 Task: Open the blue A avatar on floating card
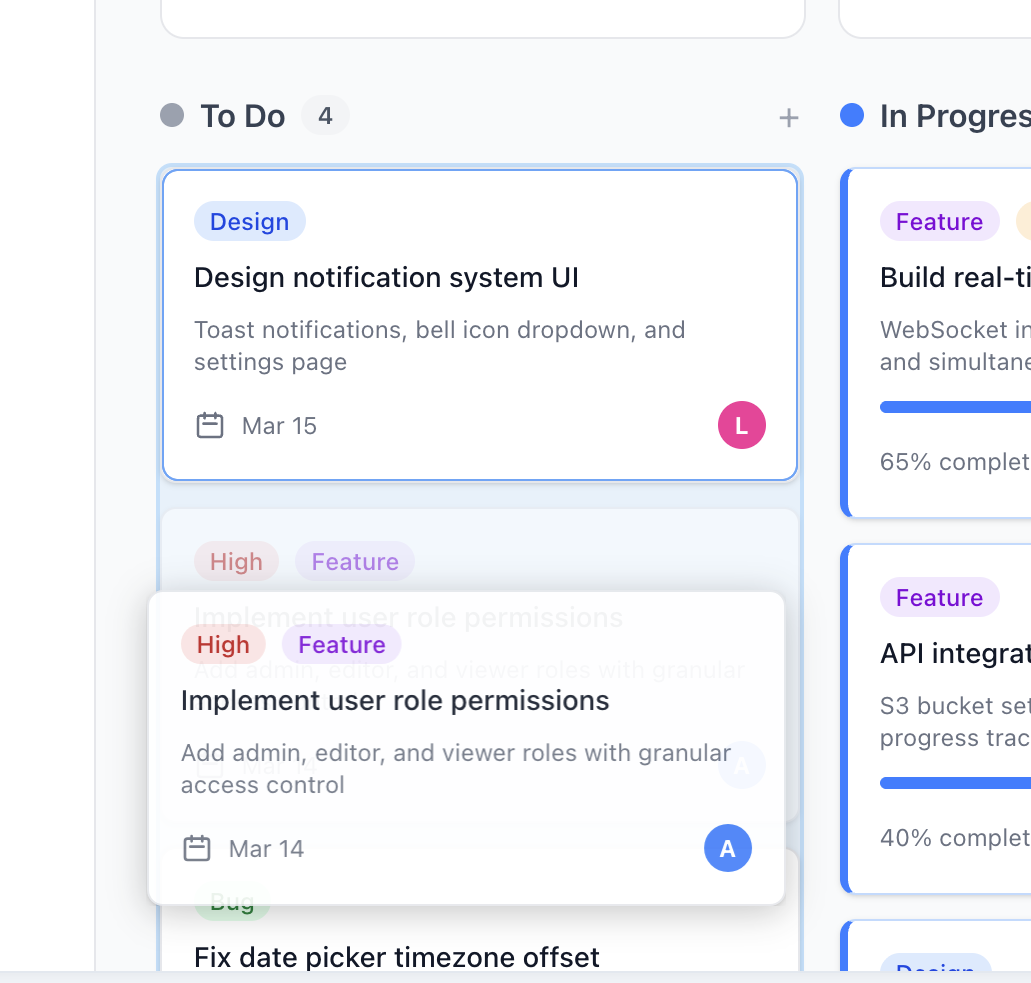pos(727,849)
